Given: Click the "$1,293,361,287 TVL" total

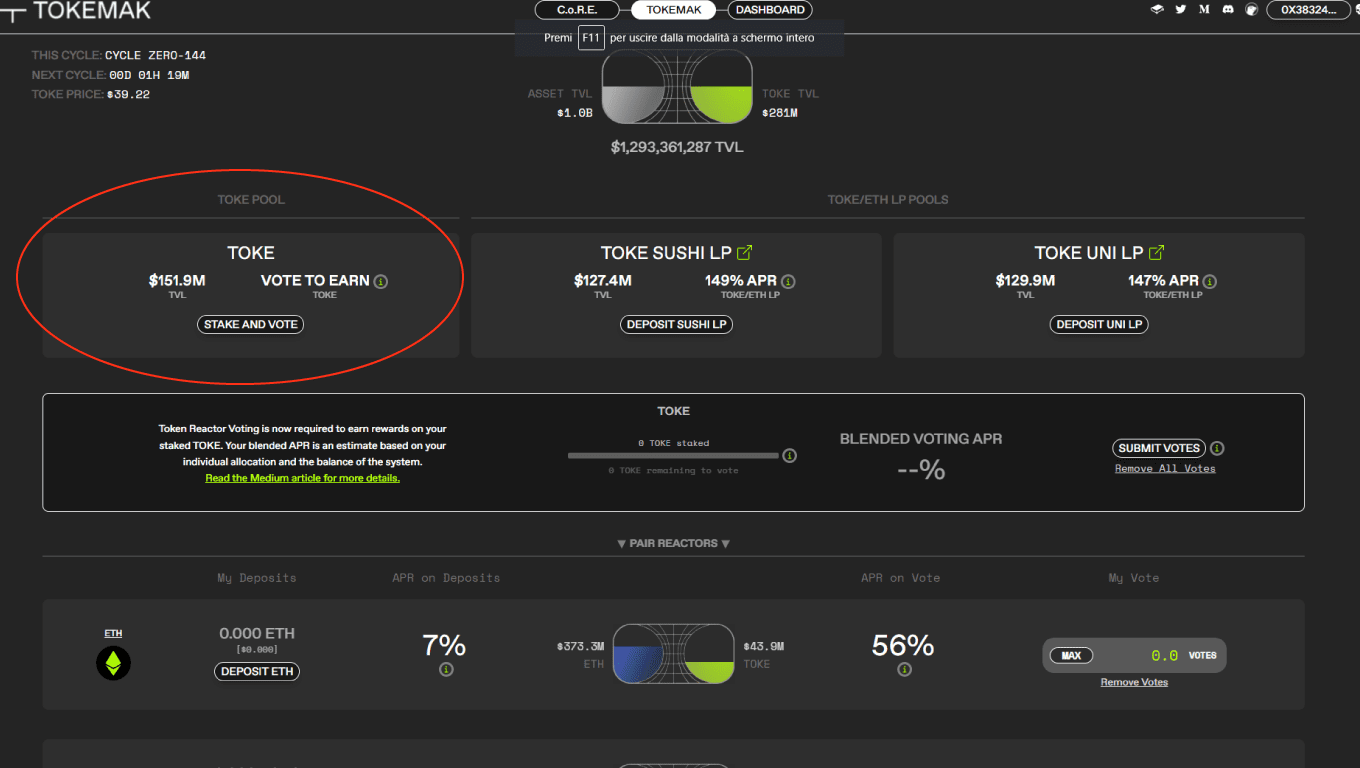Looking at the screenshot, I should tap(677, 147).
